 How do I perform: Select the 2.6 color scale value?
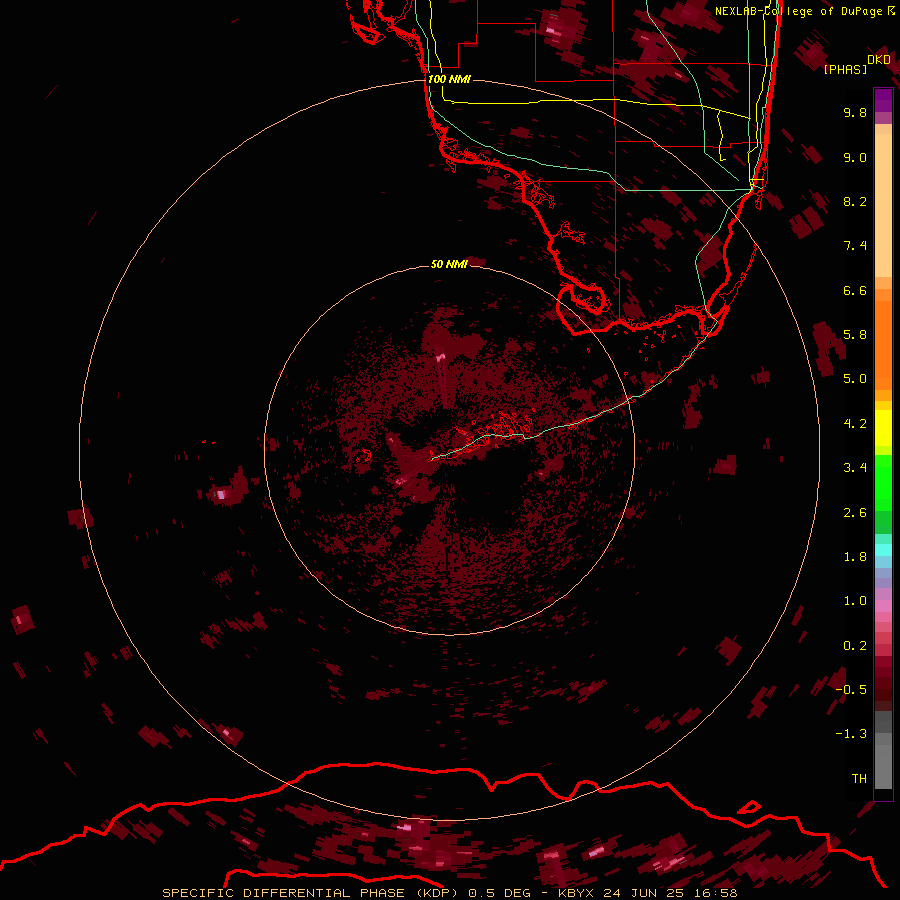[x=855, y=513]
